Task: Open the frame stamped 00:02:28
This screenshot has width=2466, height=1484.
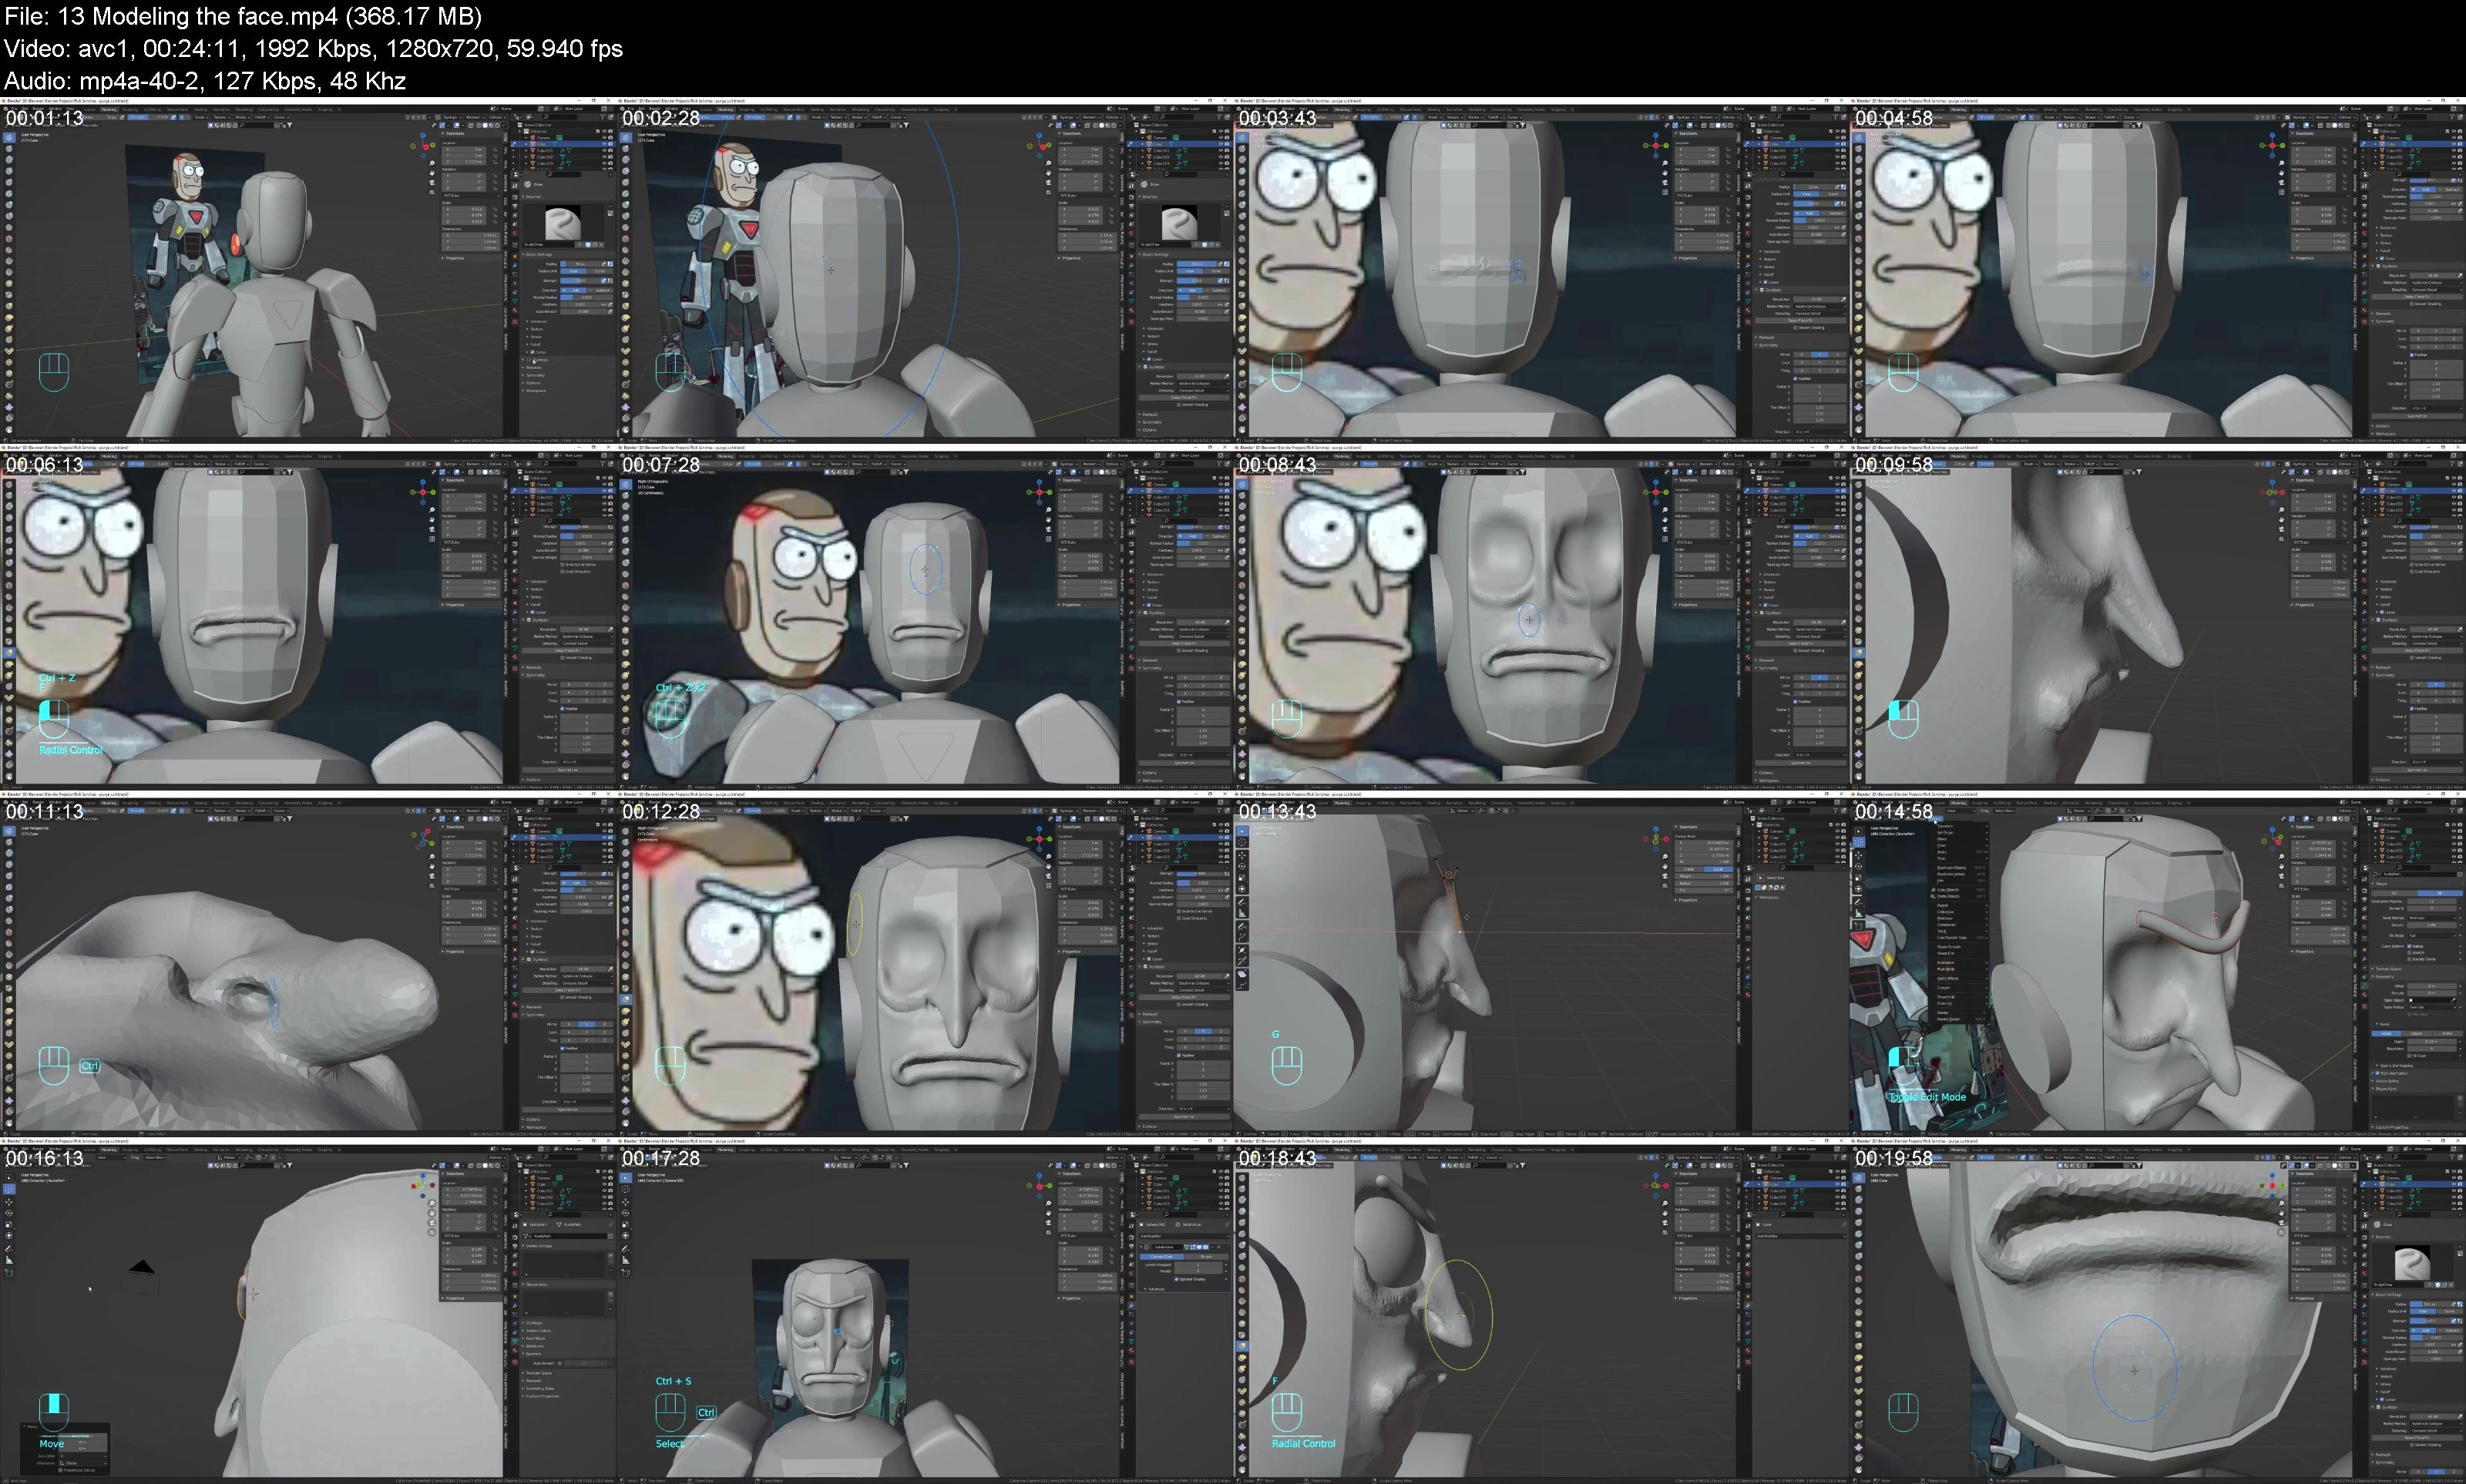Action: (x=925, y=270)
